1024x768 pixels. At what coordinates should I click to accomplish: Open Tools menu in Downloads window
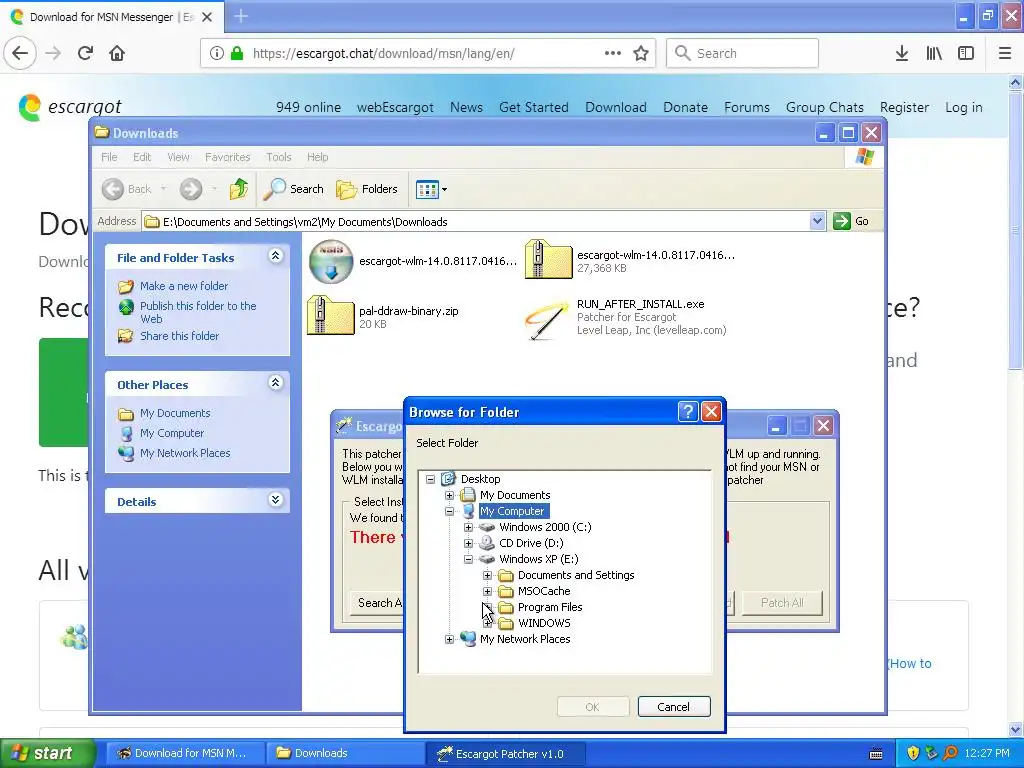click(278, 157)
